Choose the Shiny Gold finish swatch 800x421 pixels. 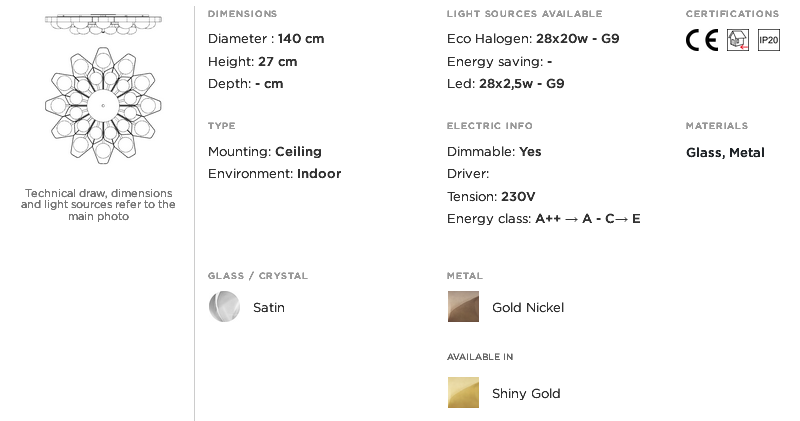click(464, 393)
